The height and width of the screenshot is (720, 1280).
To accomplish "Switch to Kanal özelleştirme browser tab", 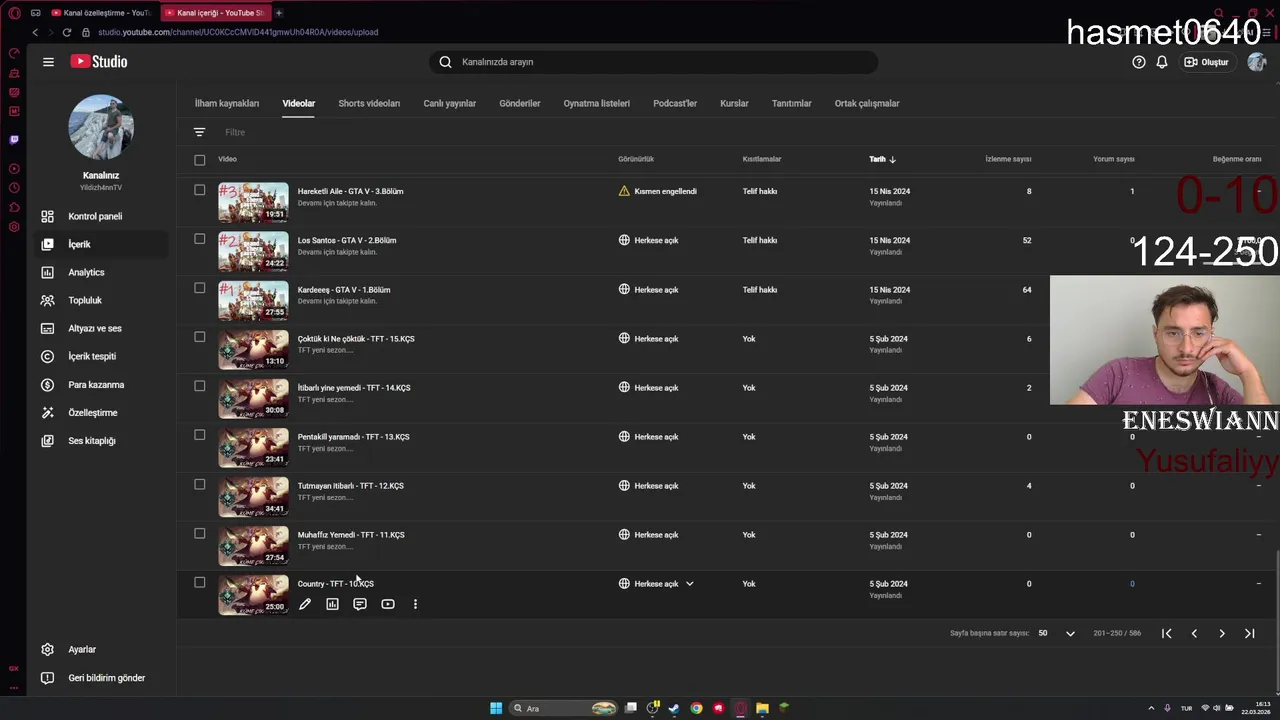I will click(100, 13).
